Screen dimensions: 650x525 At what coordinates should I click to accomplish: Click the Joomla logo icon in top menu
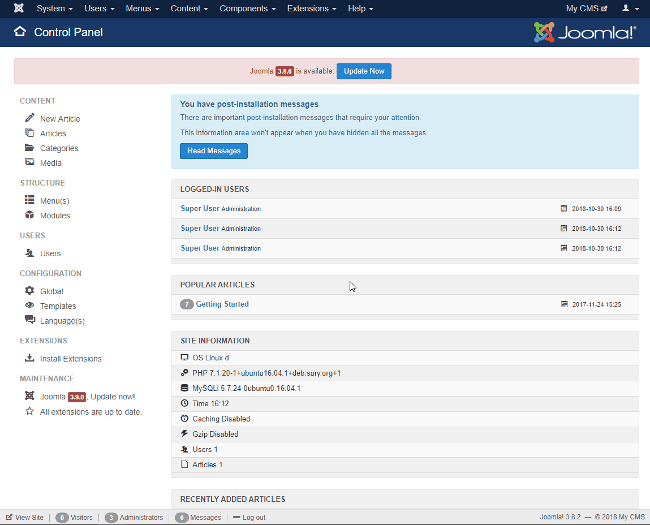tap(19, 8)
